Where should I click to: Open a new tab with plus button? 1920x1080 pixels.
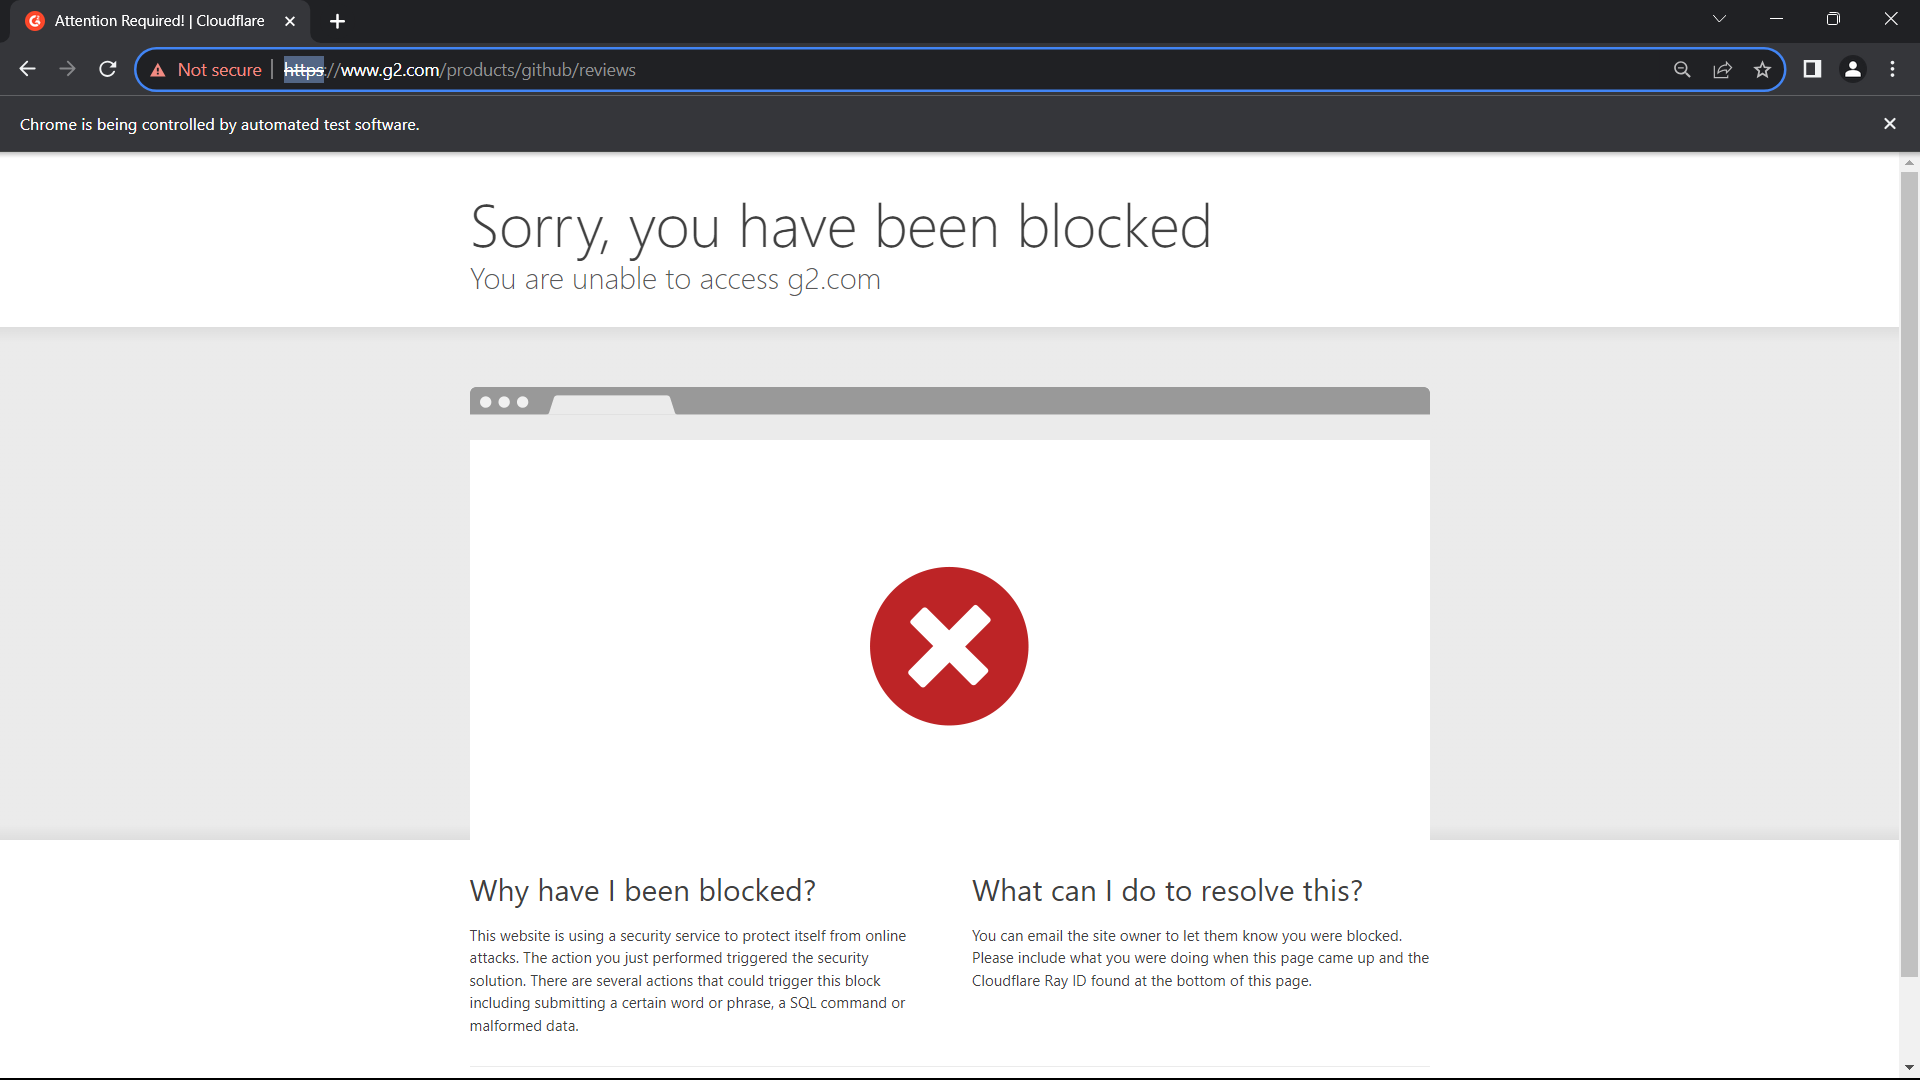click(x=337, y=21)
